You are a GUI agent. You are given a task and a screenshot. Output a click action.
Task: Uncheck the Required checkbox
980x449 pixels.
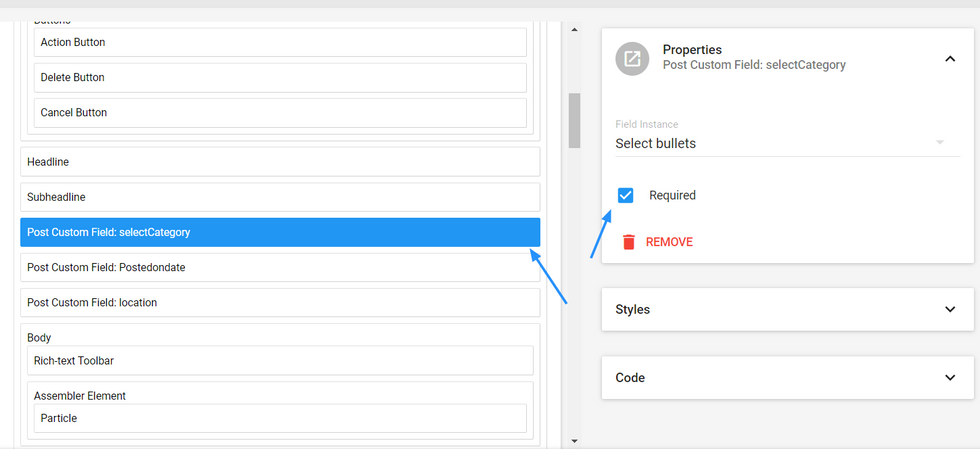(626, 196)
